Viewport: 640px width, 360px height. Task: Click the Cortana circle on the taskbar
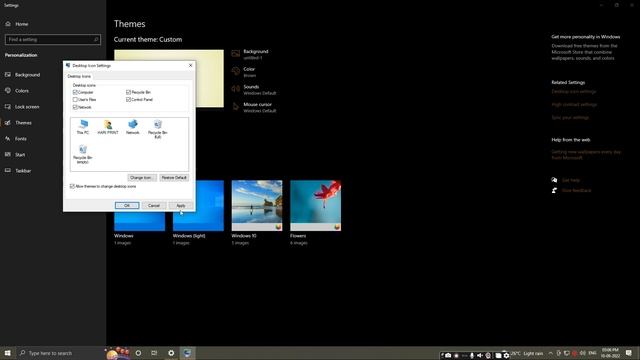click(x=138, y=353)
